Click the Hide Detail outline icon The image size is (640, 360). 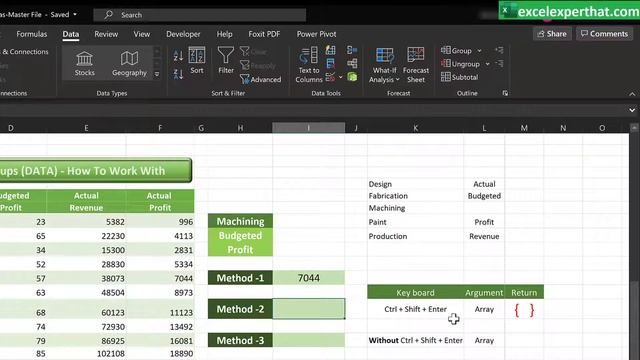pos(499,64)
